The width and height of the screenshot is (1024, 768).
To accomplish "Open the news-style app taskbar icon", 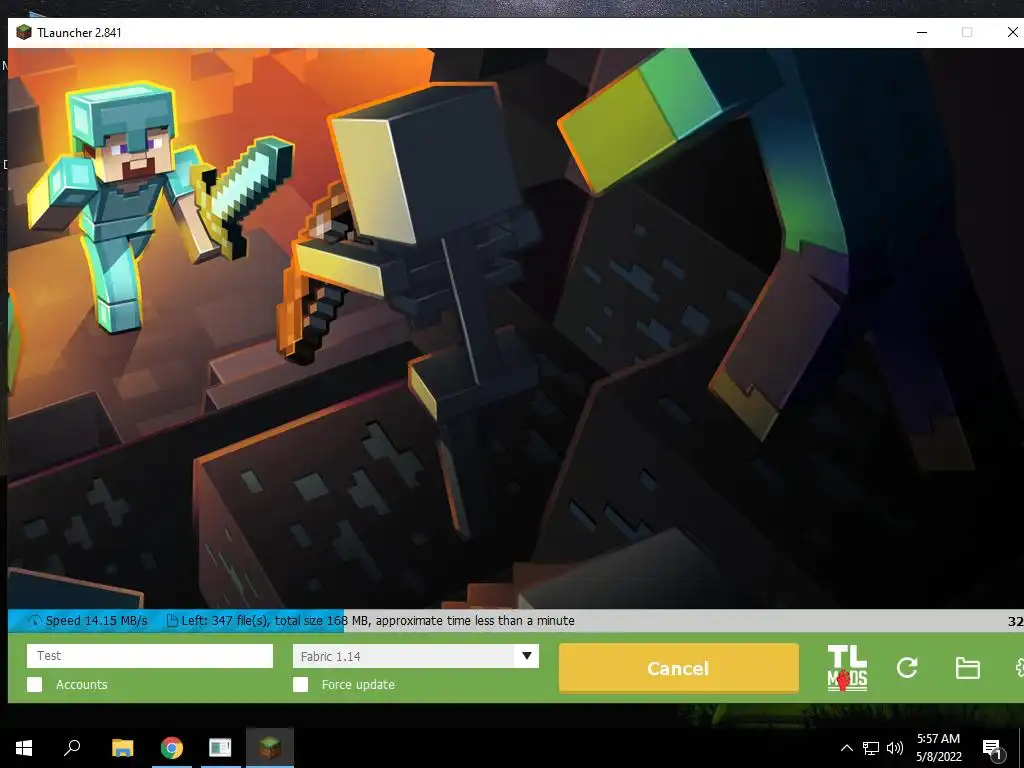I will (x=220, y=748).
